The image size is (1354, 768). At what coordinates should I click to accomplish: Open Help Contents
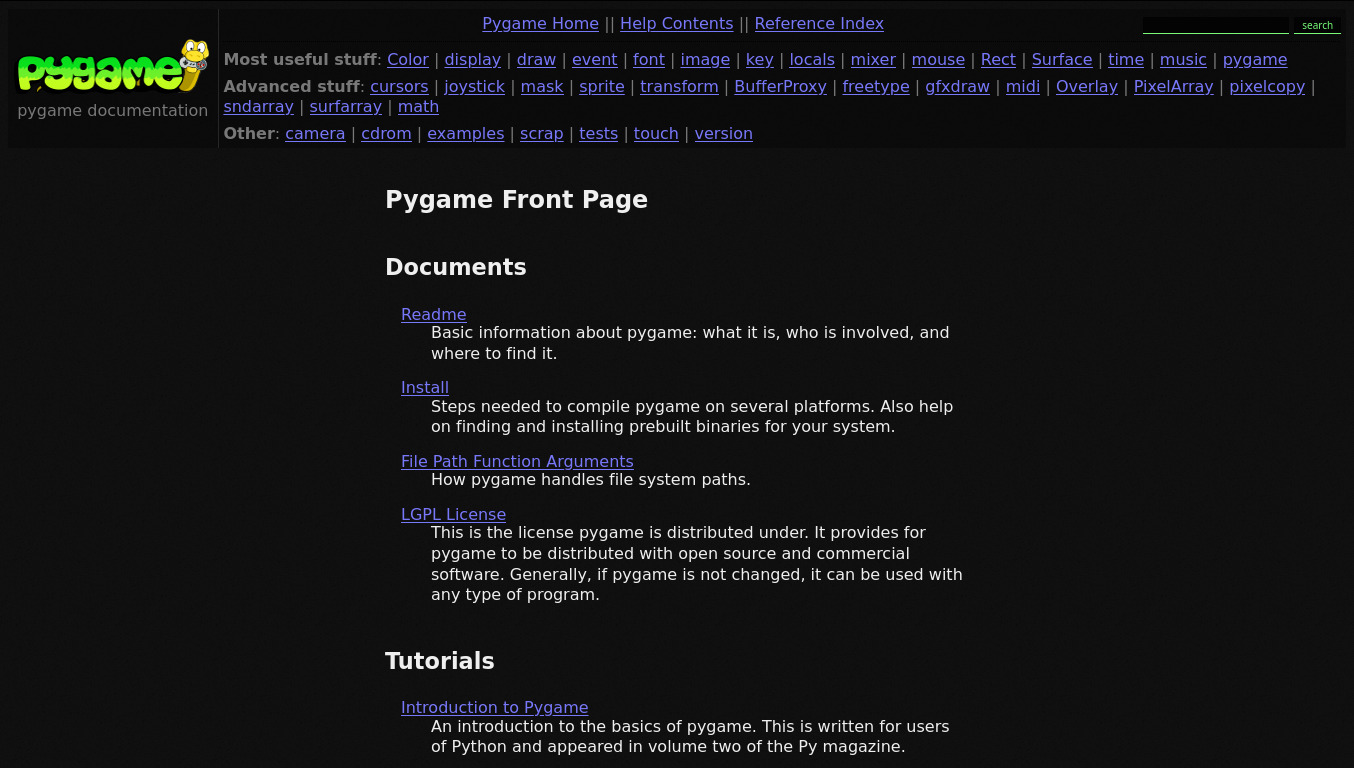coord(676,24)
